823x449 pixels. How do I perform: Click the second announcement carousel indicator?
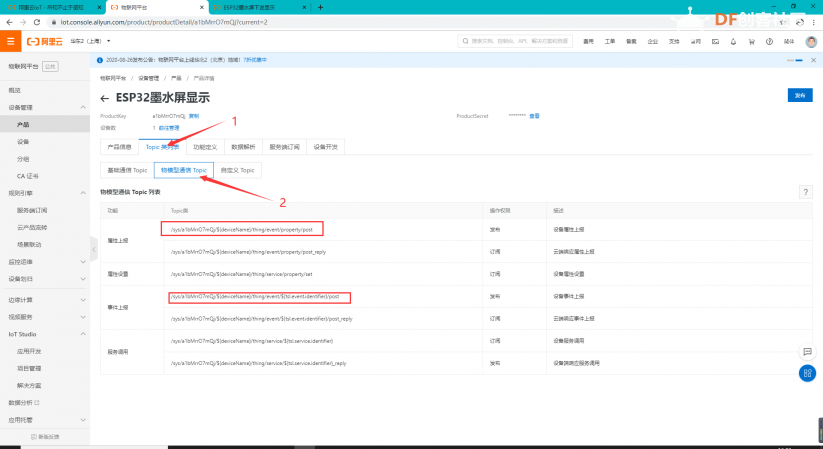click(799, 60)
